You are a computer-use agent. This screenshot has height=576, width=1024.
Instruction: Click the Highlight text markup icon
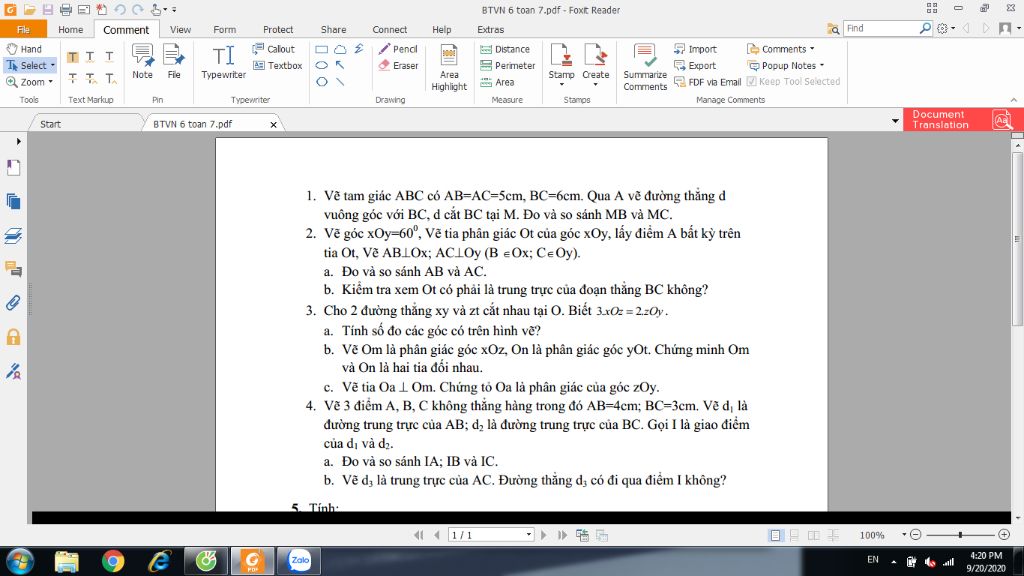coord(72,57)
